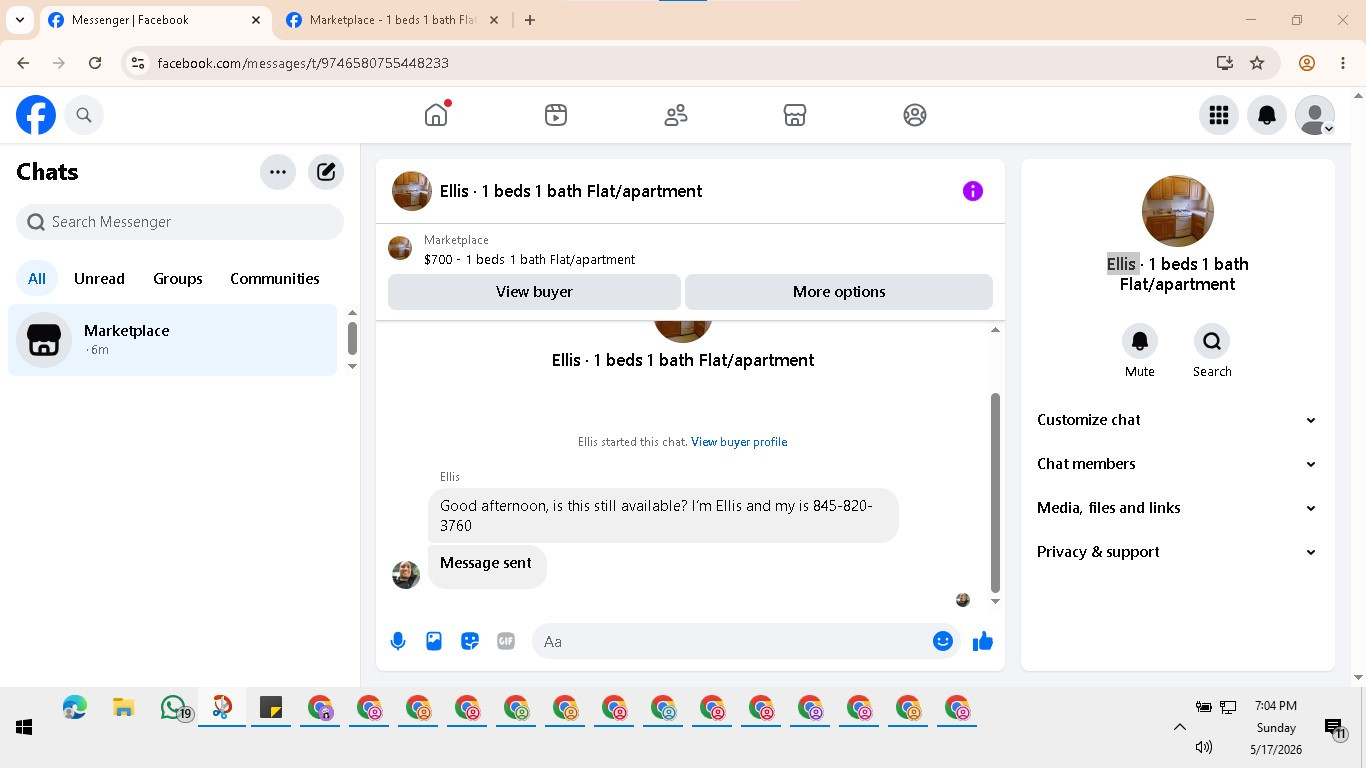The height and width of the screenshot is (768, 1366).
Task: Open Chats options three-dot menu
Action: [278, 172]
